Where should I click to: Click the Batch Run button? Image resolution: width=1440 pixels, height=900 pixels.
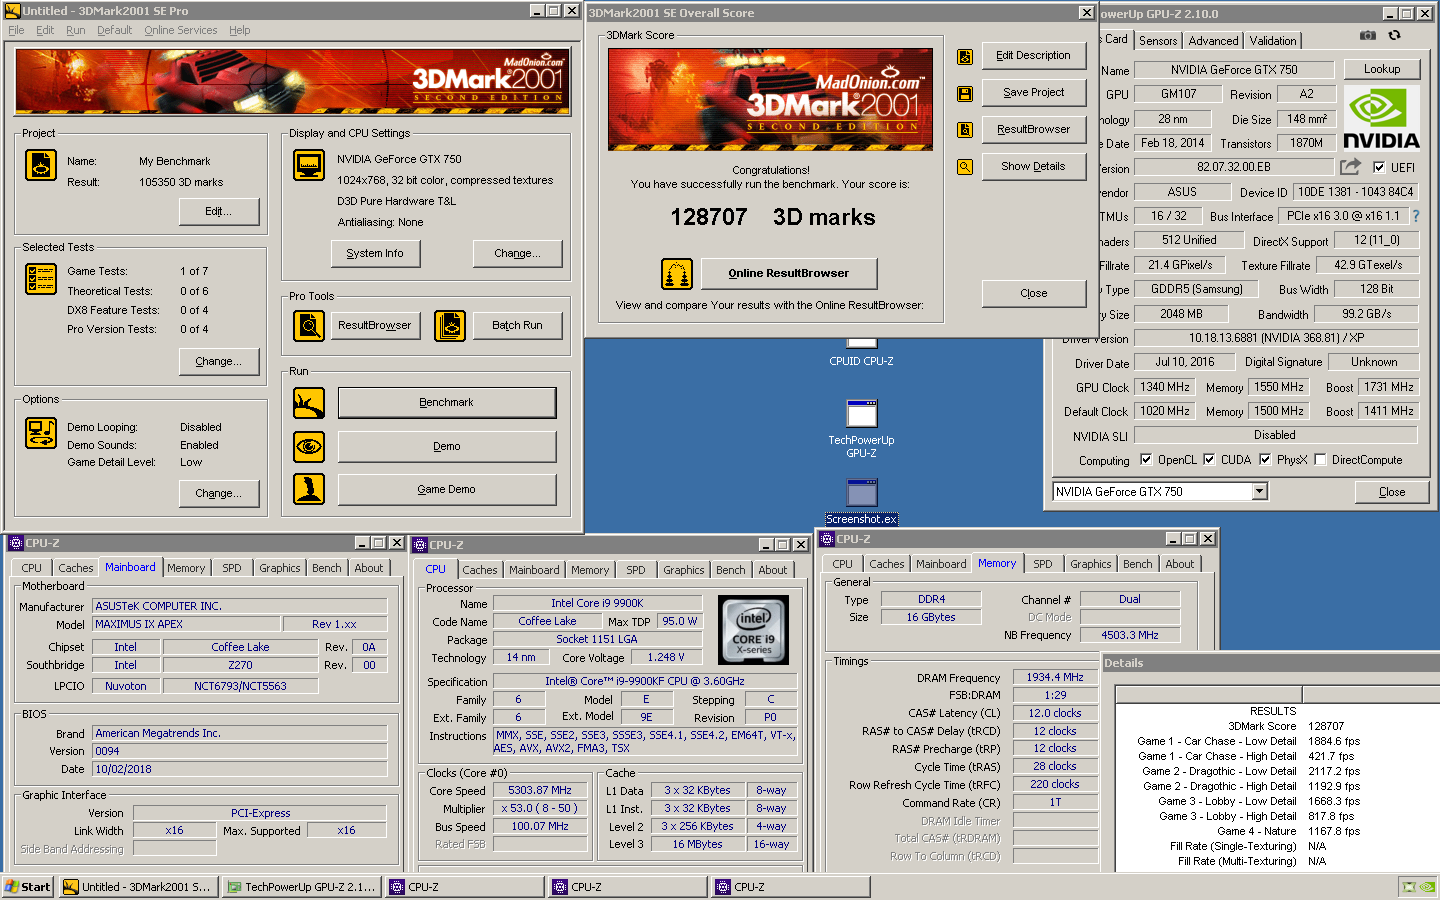[x=517, y=325]
